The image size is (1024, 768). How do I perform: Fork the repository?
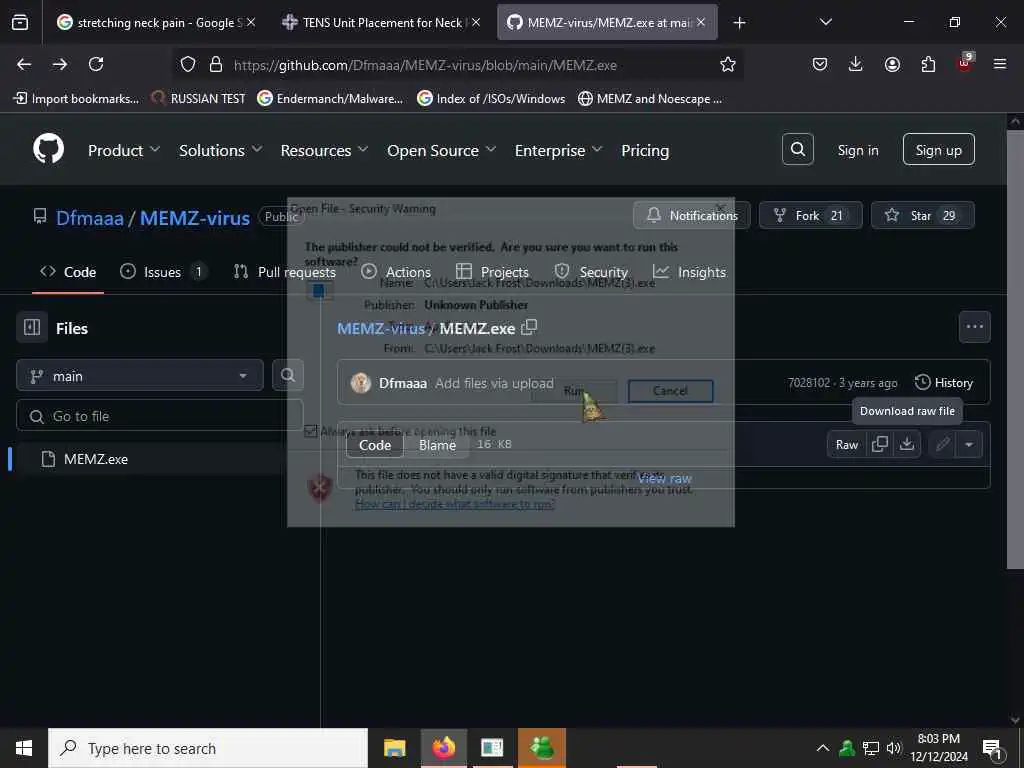(x=810, y=215)
